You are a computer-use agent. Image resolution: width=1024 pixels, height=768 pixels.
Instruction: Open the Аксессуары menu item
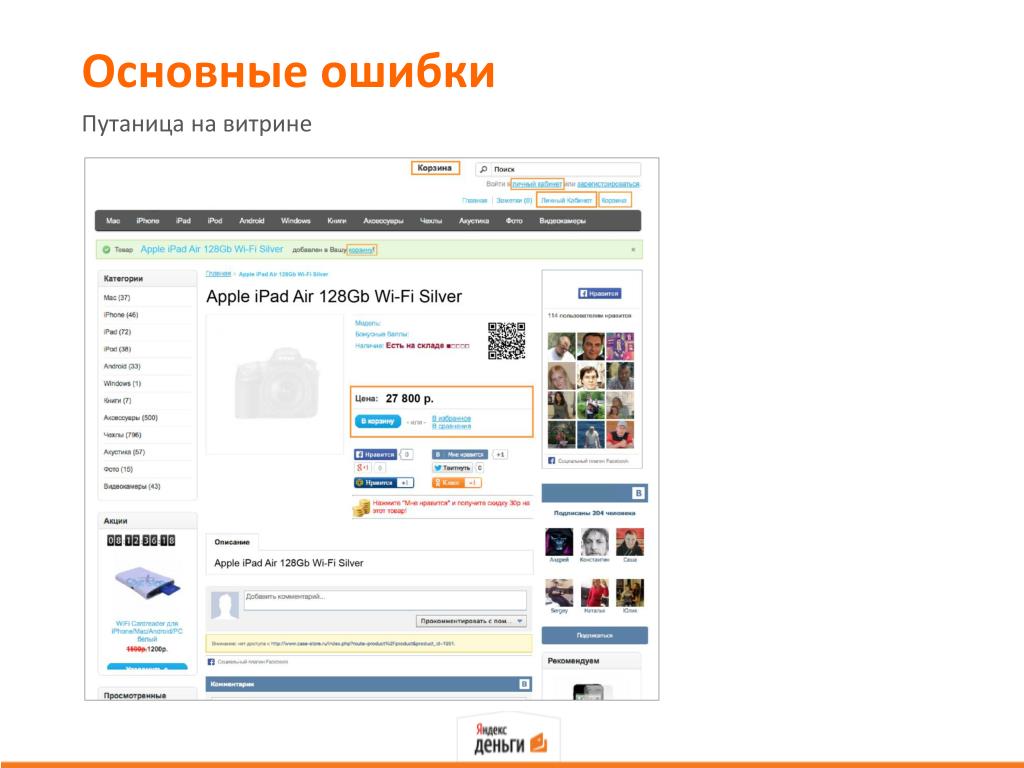(383, 221)
